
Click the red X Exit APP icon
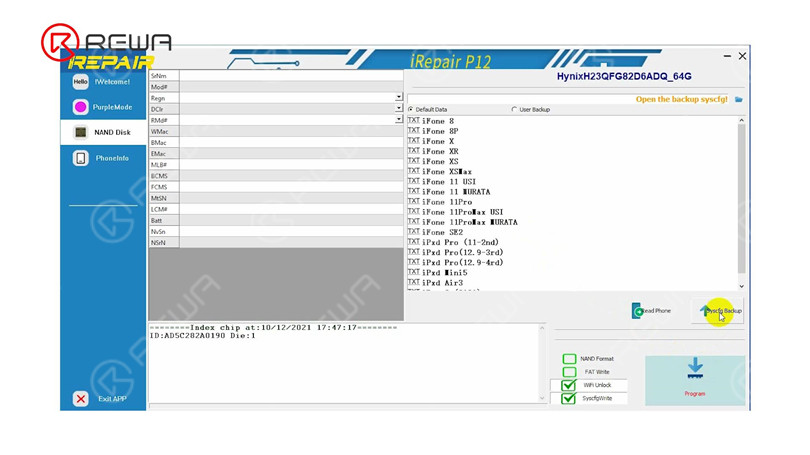[x=81, y=399]
